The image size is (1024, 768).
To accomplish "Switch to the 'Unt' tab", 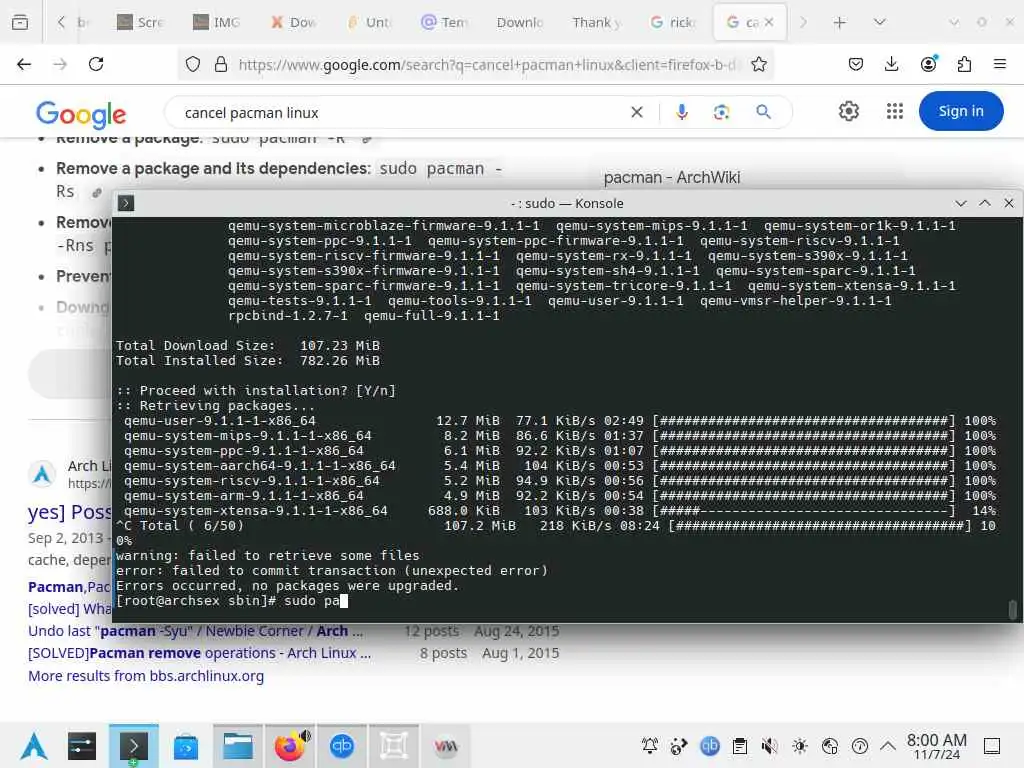I will pos(370,22).
